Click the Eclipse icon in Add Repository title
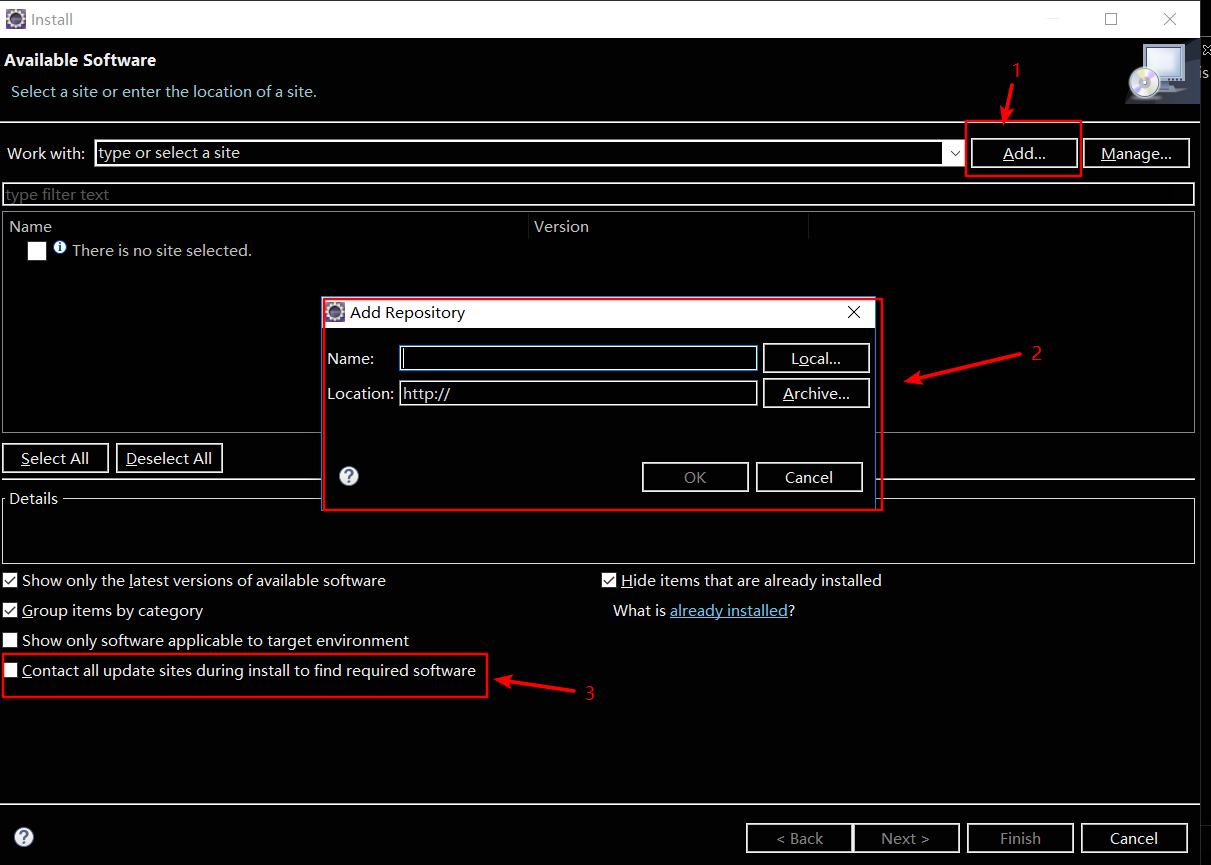This screenshot has height=865, width=1211. 336,312
